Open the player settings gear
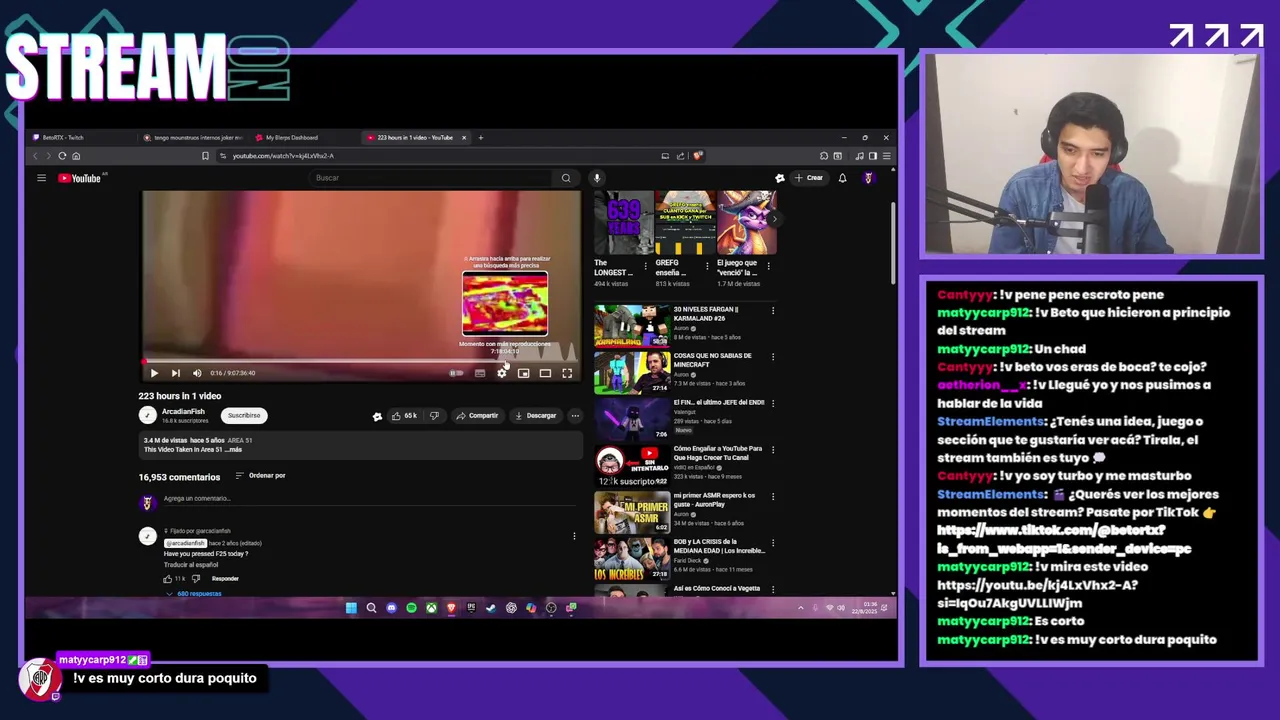 click(502, 373)
